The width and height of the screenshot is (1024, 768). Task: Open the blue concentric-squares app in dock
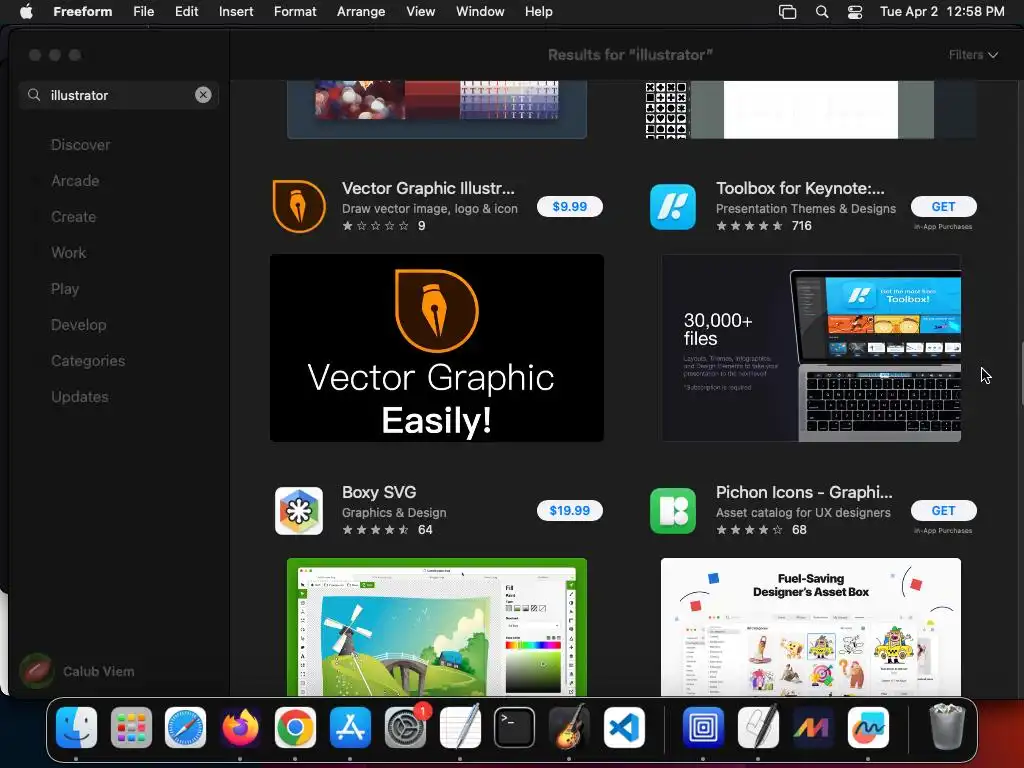click(x=703, y=727)
